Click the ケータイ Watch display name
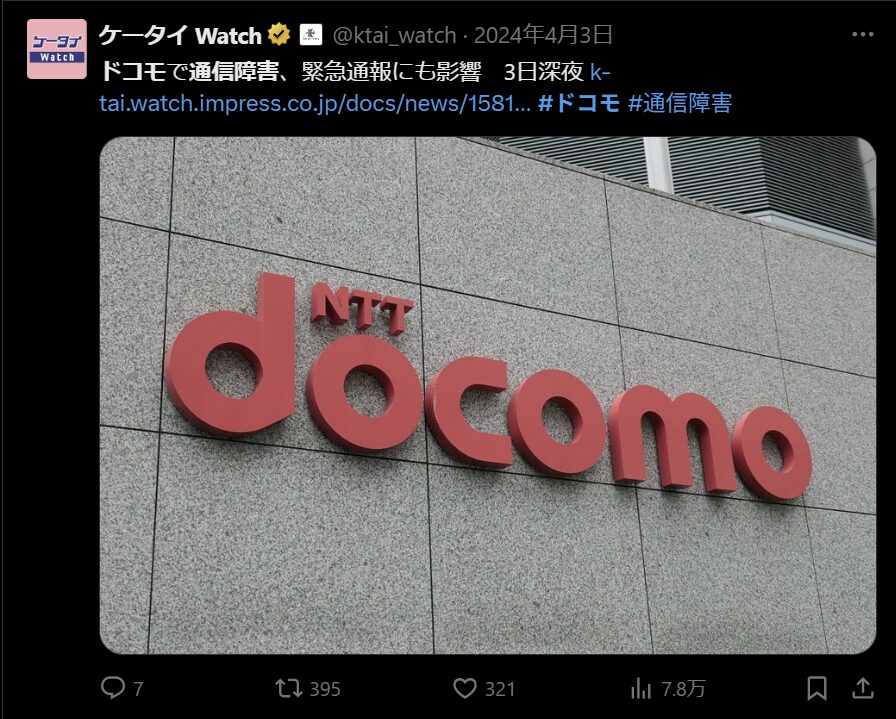This screenshot has height=719, width=896. tap(180, 35)
